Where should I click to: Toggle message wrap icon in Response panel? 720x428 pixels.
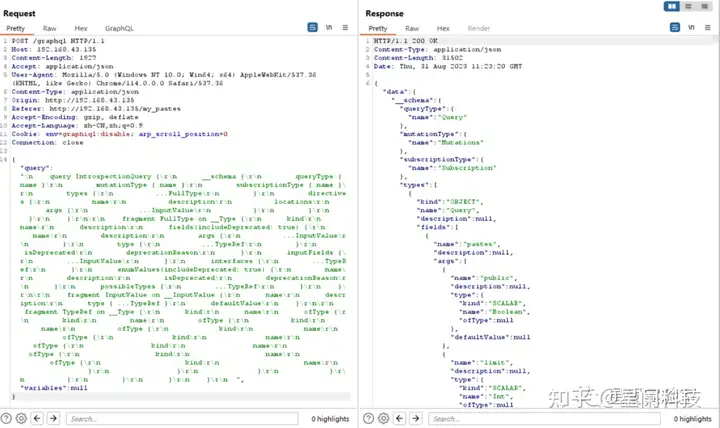pos(675,28)
